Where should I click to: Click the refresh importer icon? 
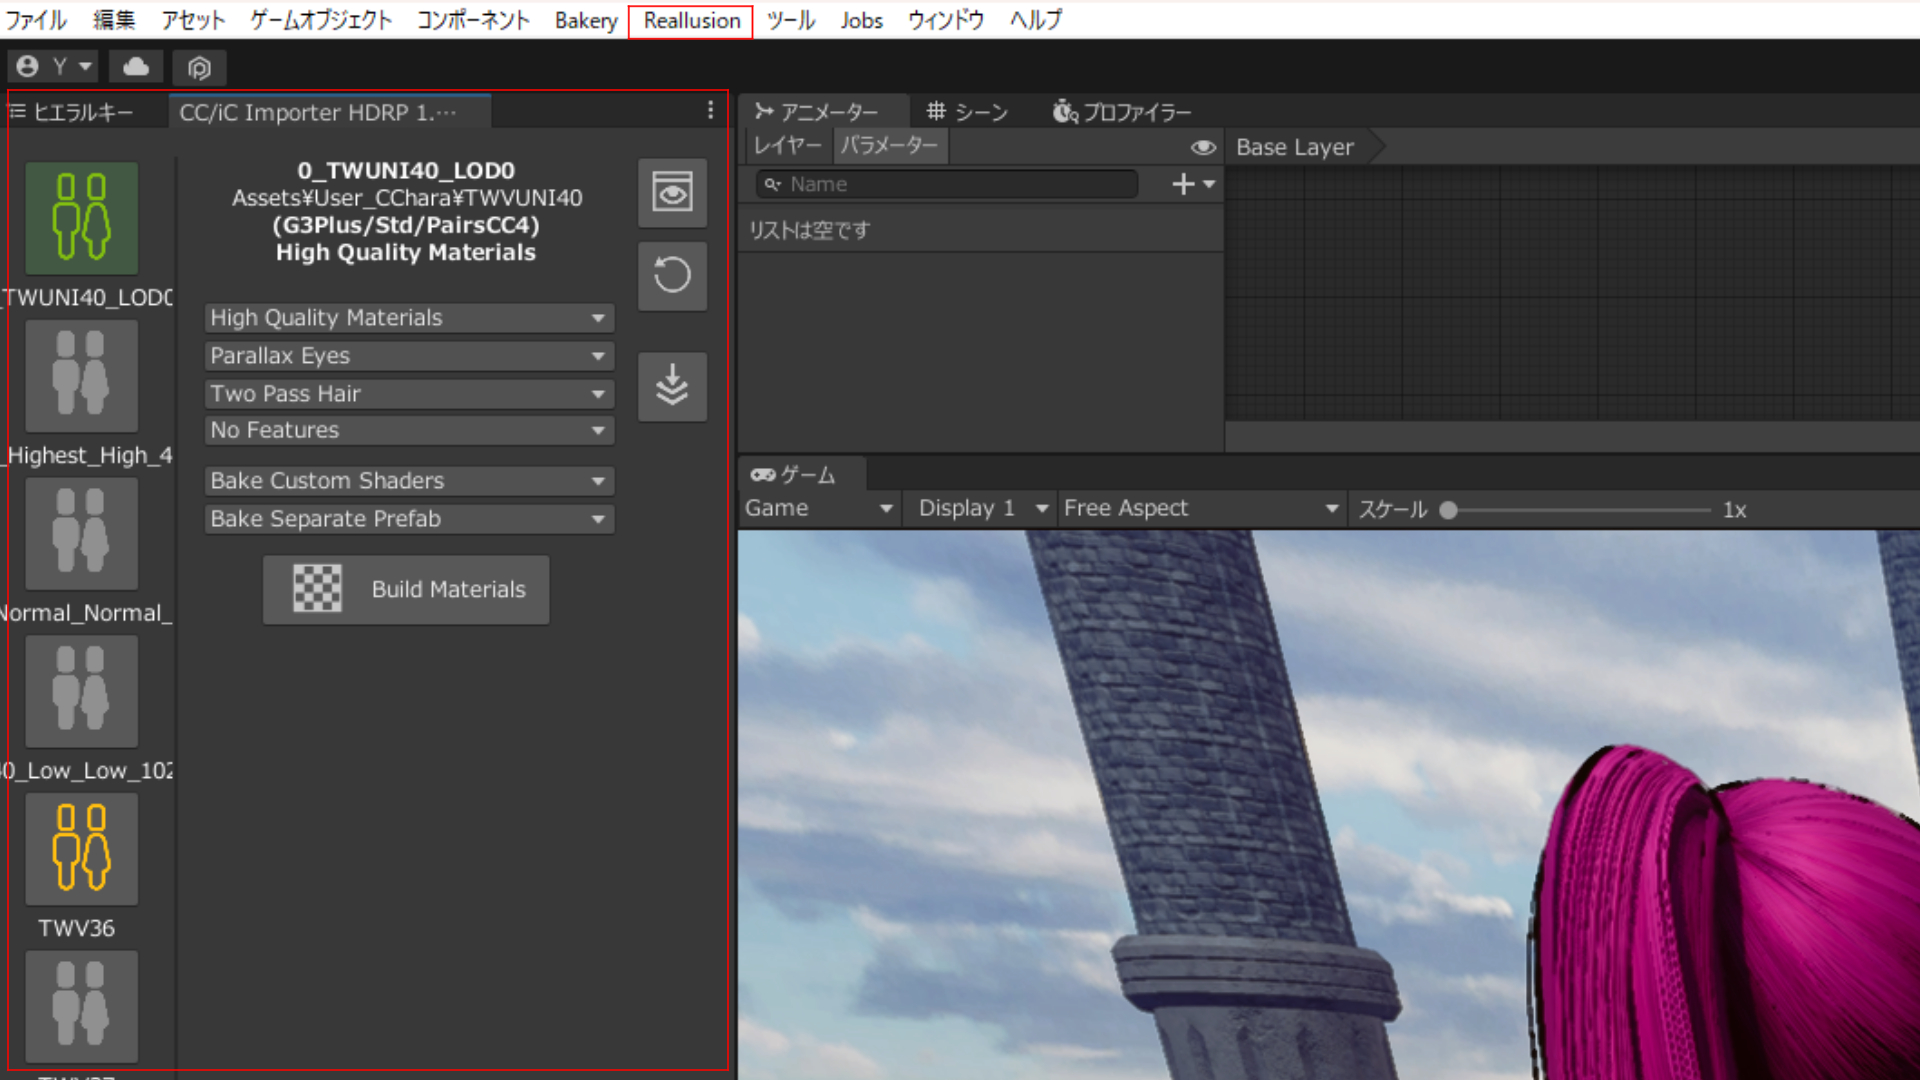[x=672, y=276]
